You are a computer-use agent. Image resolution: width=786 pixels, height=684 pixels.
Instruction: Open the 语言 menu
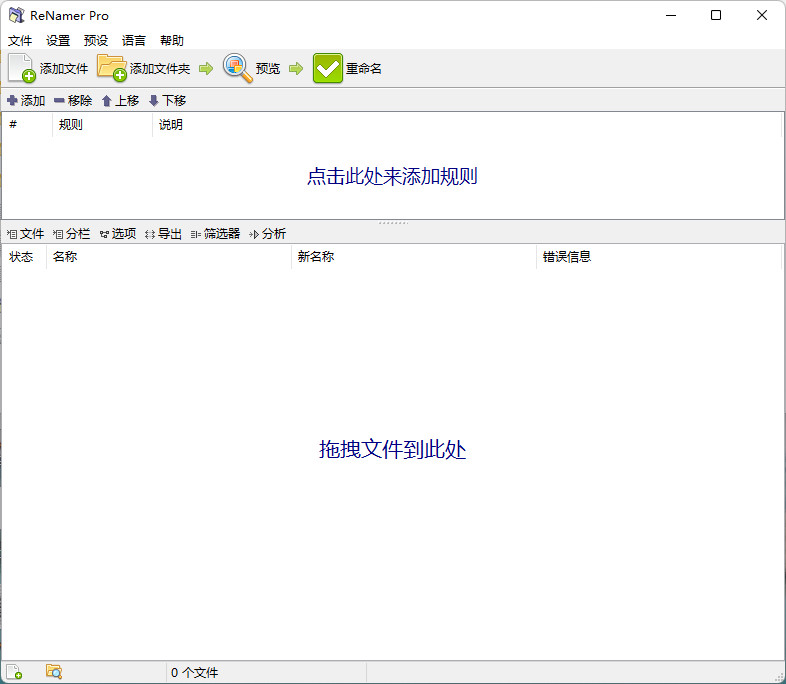pyautogui.click(x=134, y=41)
